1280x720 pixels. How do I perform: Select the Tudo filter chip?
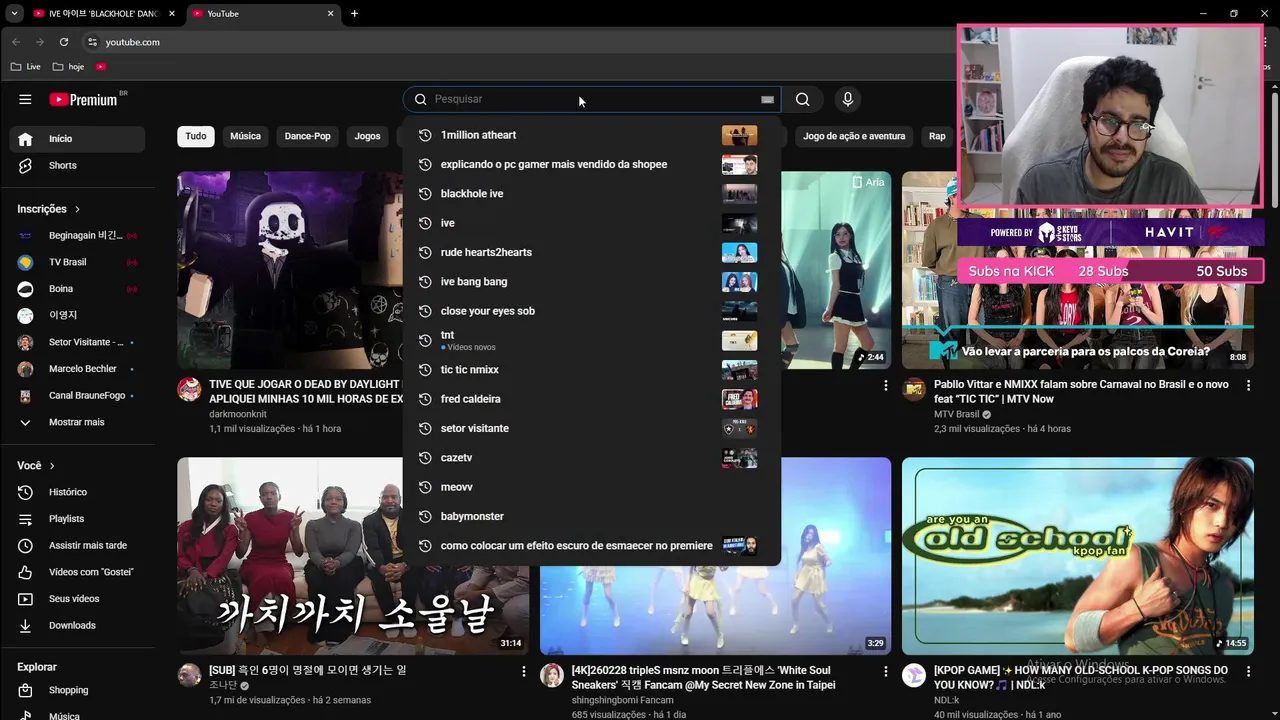[x=196, y=136]
